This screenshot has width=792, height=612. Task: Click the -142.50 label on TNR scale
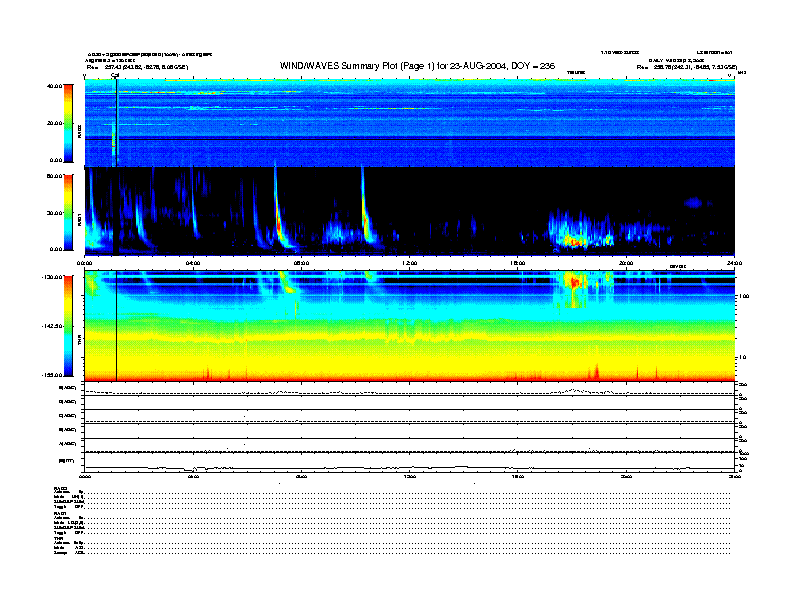click(x=52, y=327)
